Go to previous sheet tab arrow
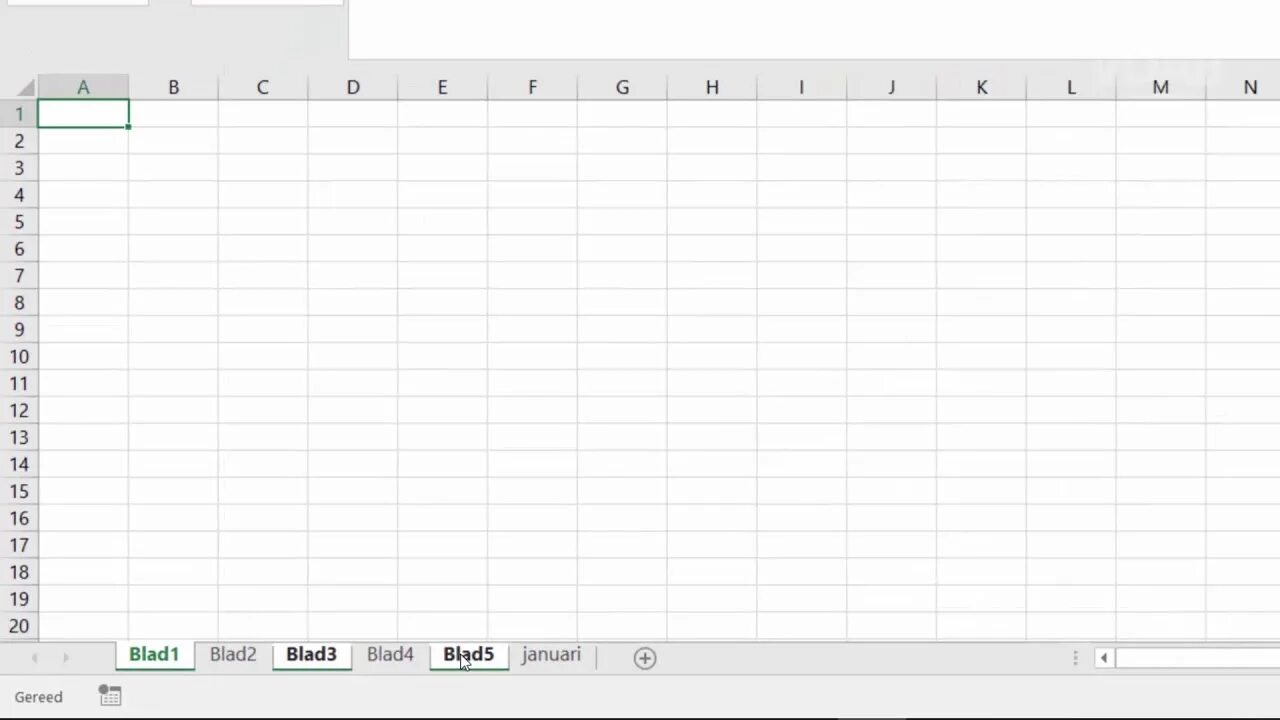 point(35,658)
